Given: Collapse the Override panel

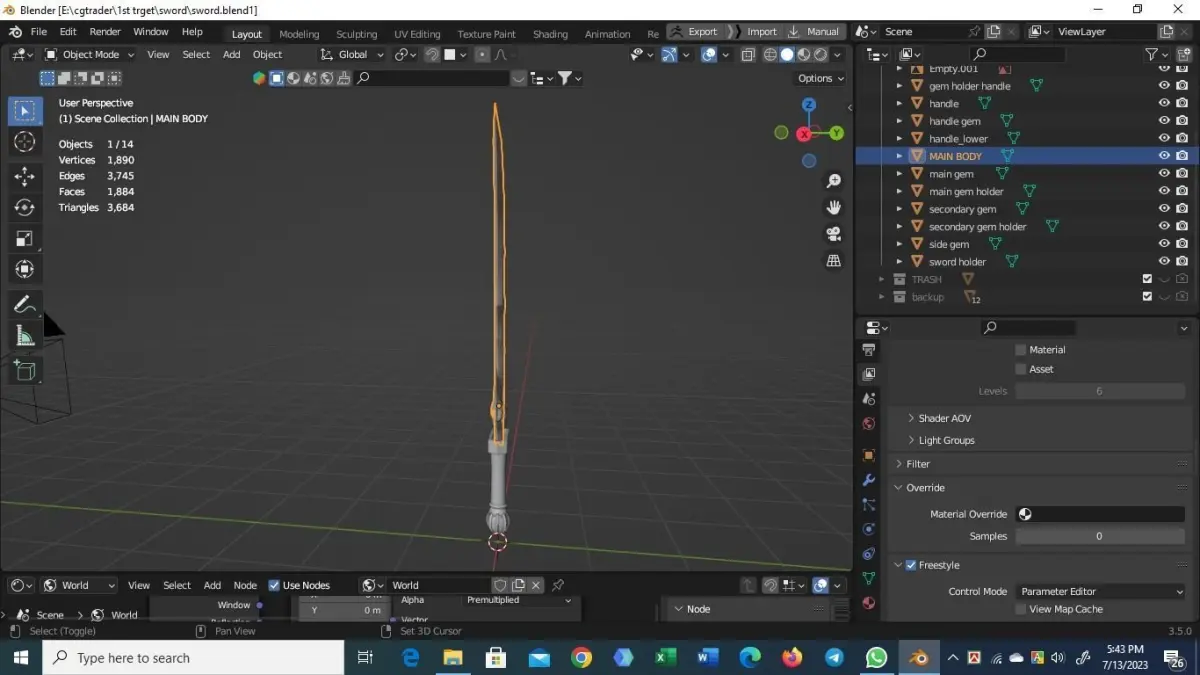Looking at the screenshot, I should [919, 488].
